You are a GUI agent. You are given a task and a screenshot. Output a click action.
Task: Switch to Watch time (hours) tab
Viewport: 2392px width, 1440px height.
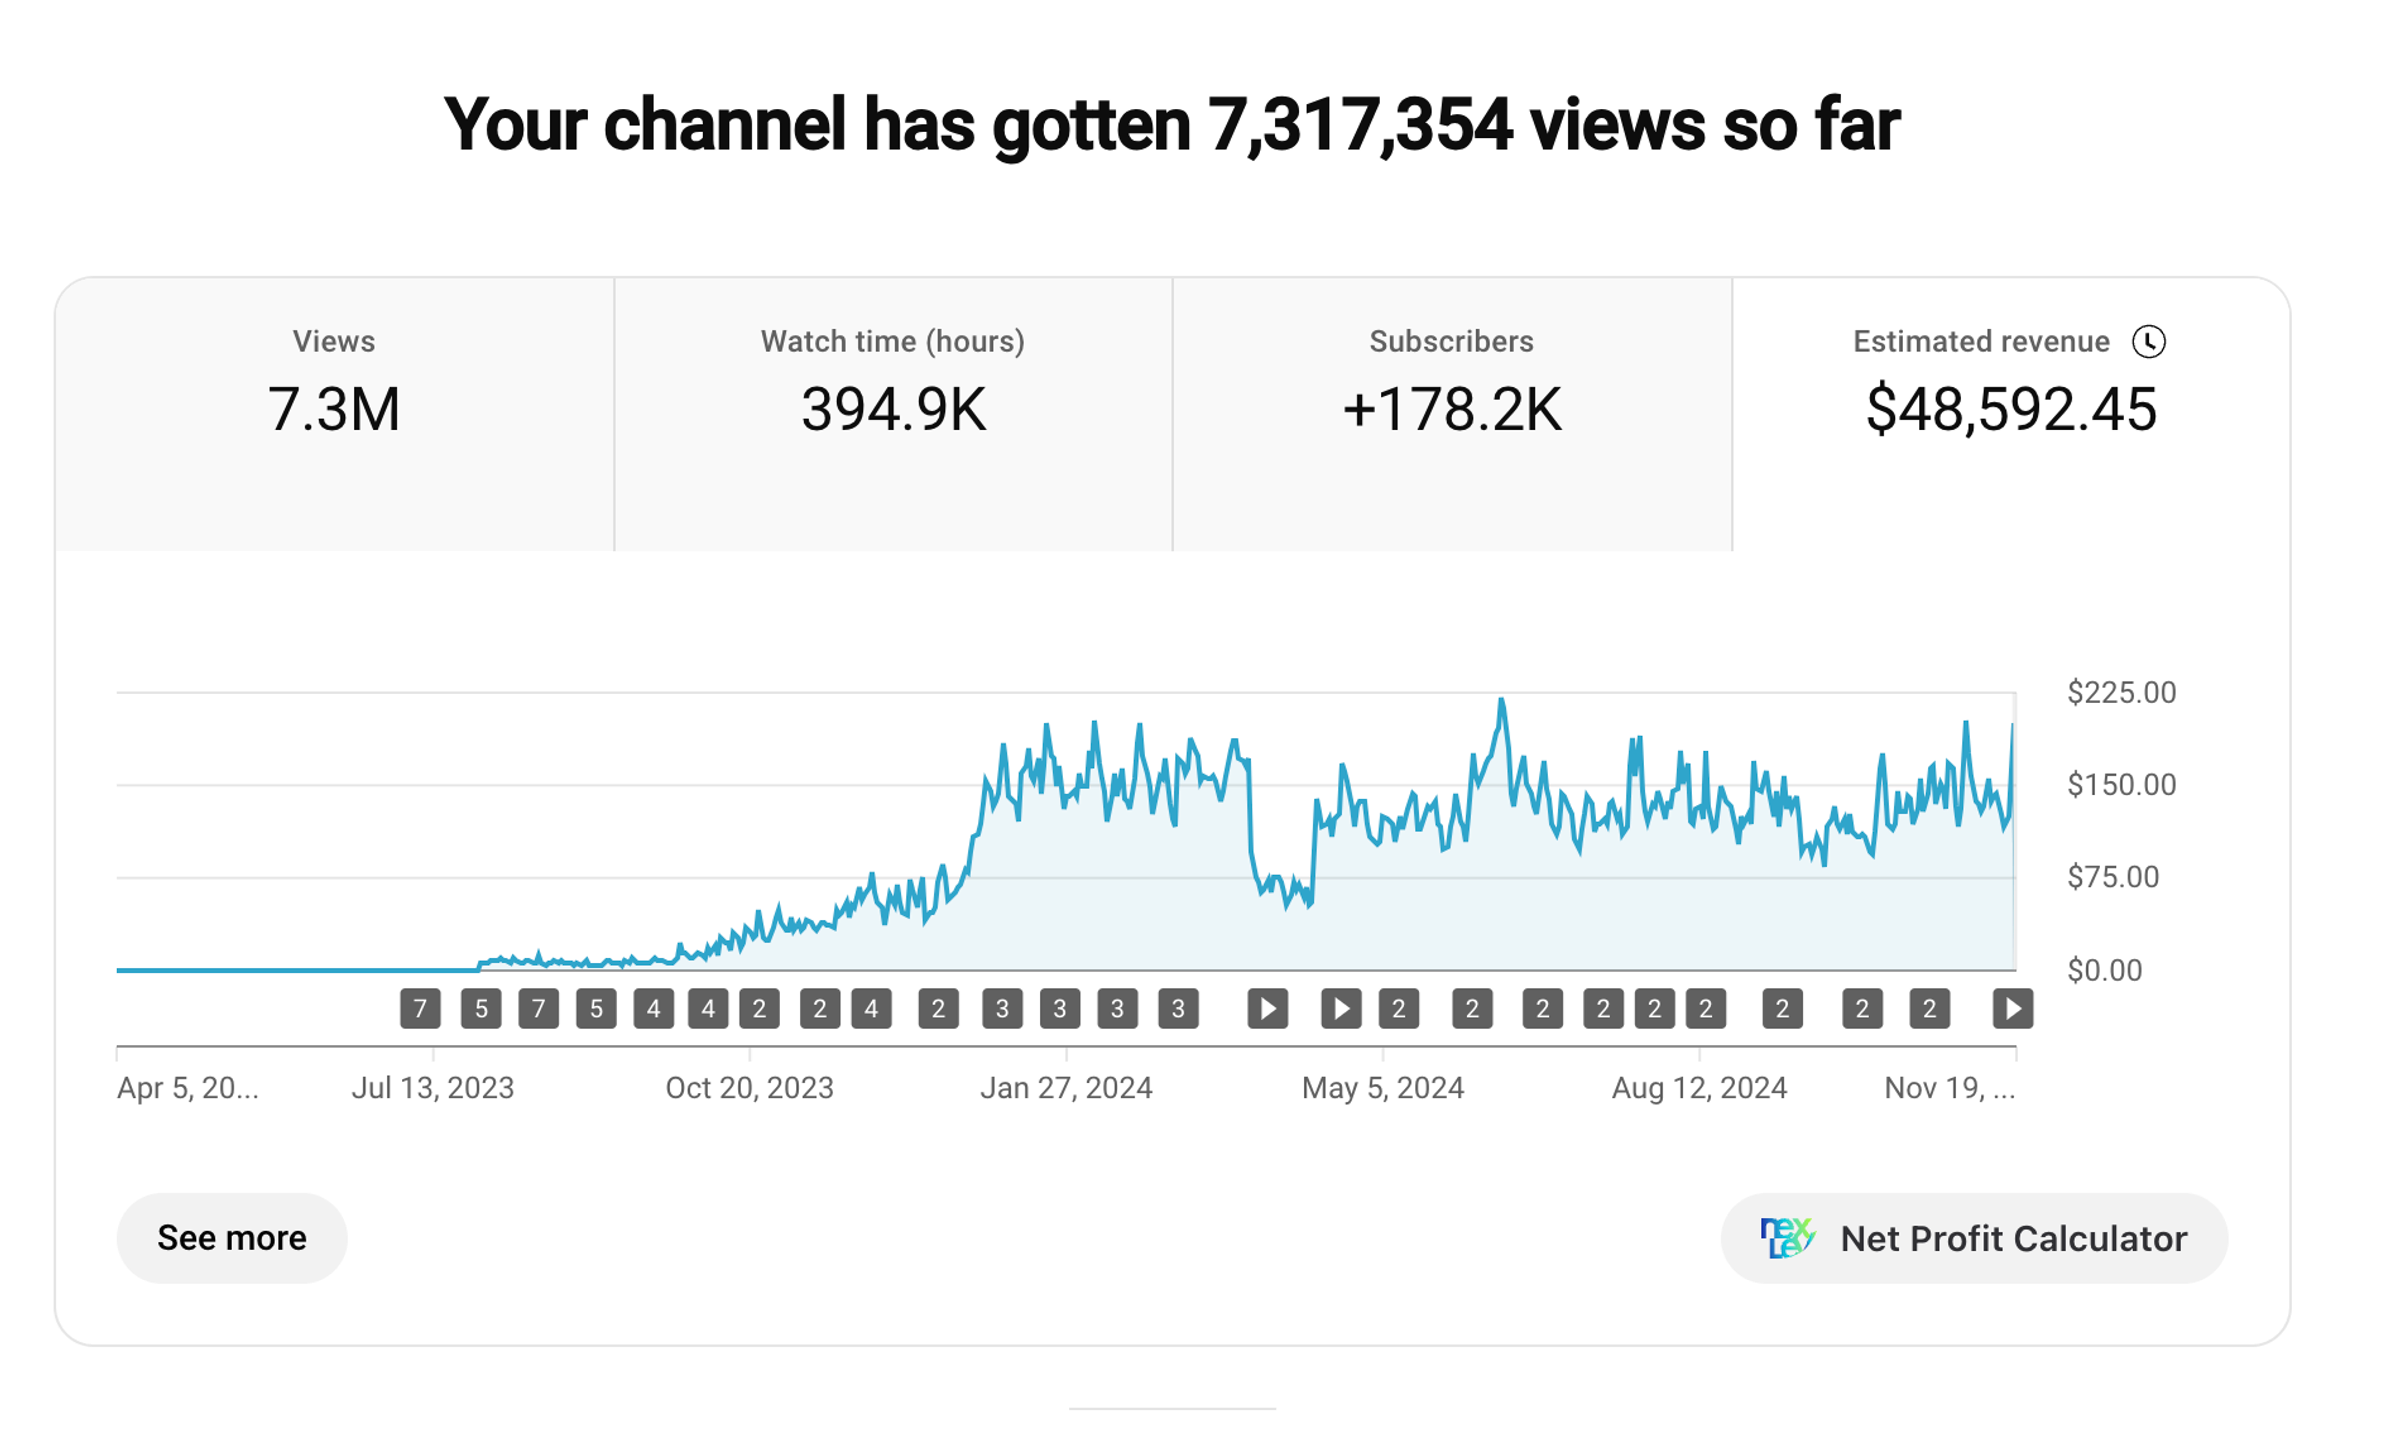[892, 412]
